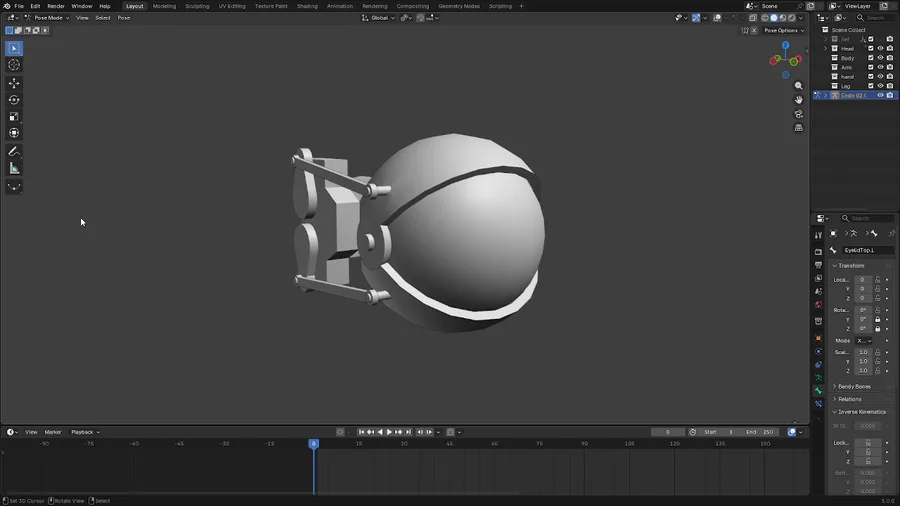Open the File menu
This screenshot has height=506, width=900.
pos(19,6)
